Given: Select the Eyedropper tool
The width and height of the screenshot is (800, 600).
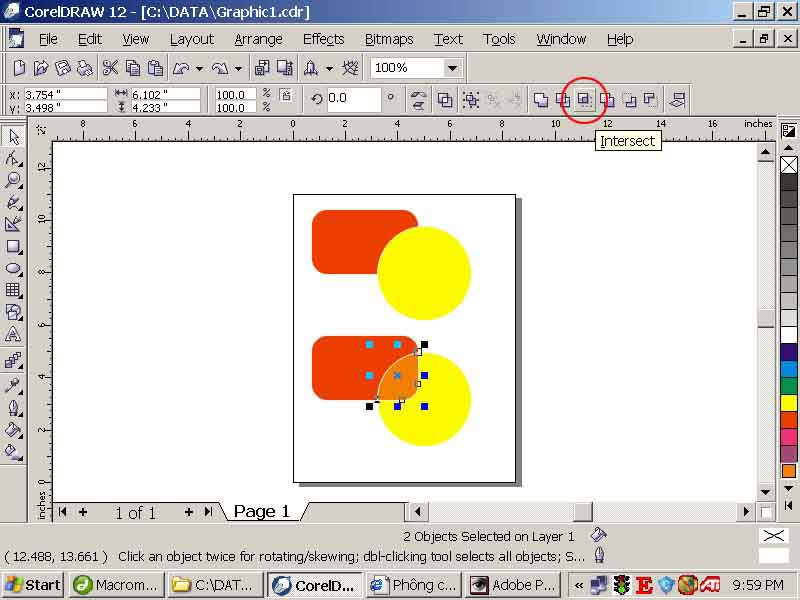Looking at the screenshot, I should pyautogui.click(x=13, y=386).
